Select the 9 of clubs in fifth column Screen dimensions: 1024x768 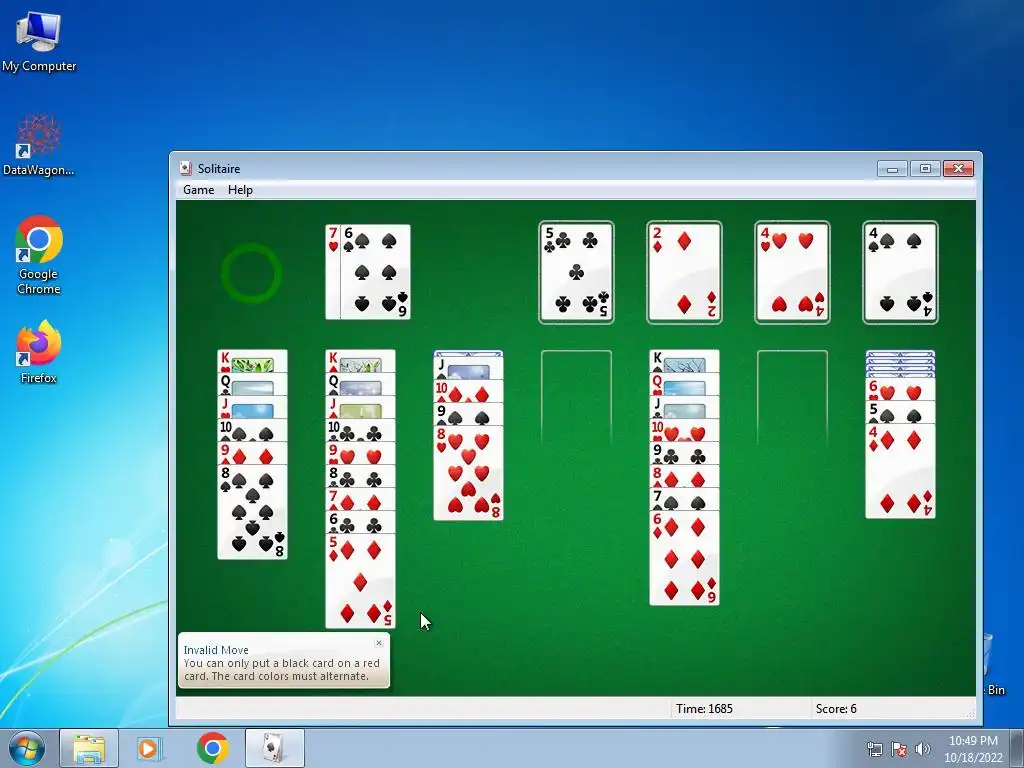684,454
